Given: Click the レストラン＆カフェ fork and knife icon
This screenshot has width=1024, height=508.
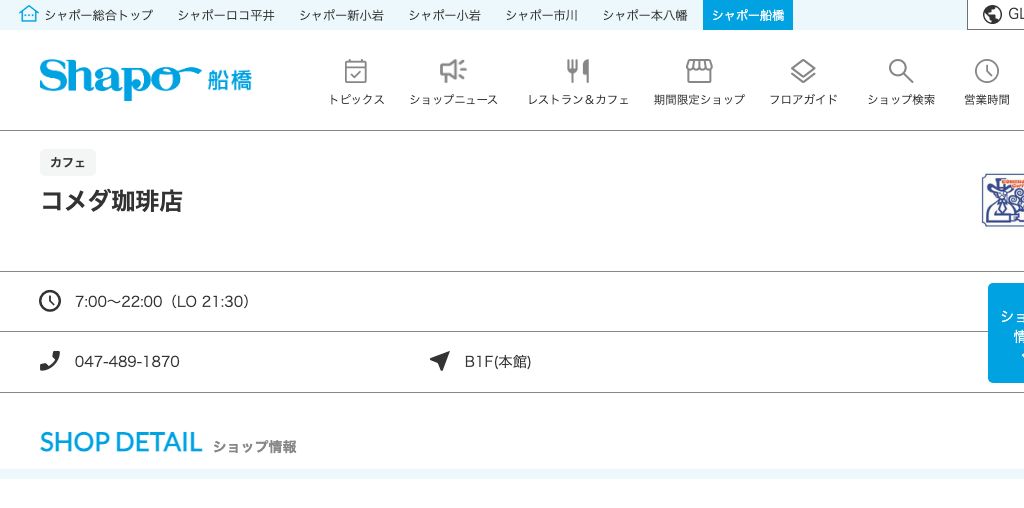Looking at the screenshot, I should point(578,71).
